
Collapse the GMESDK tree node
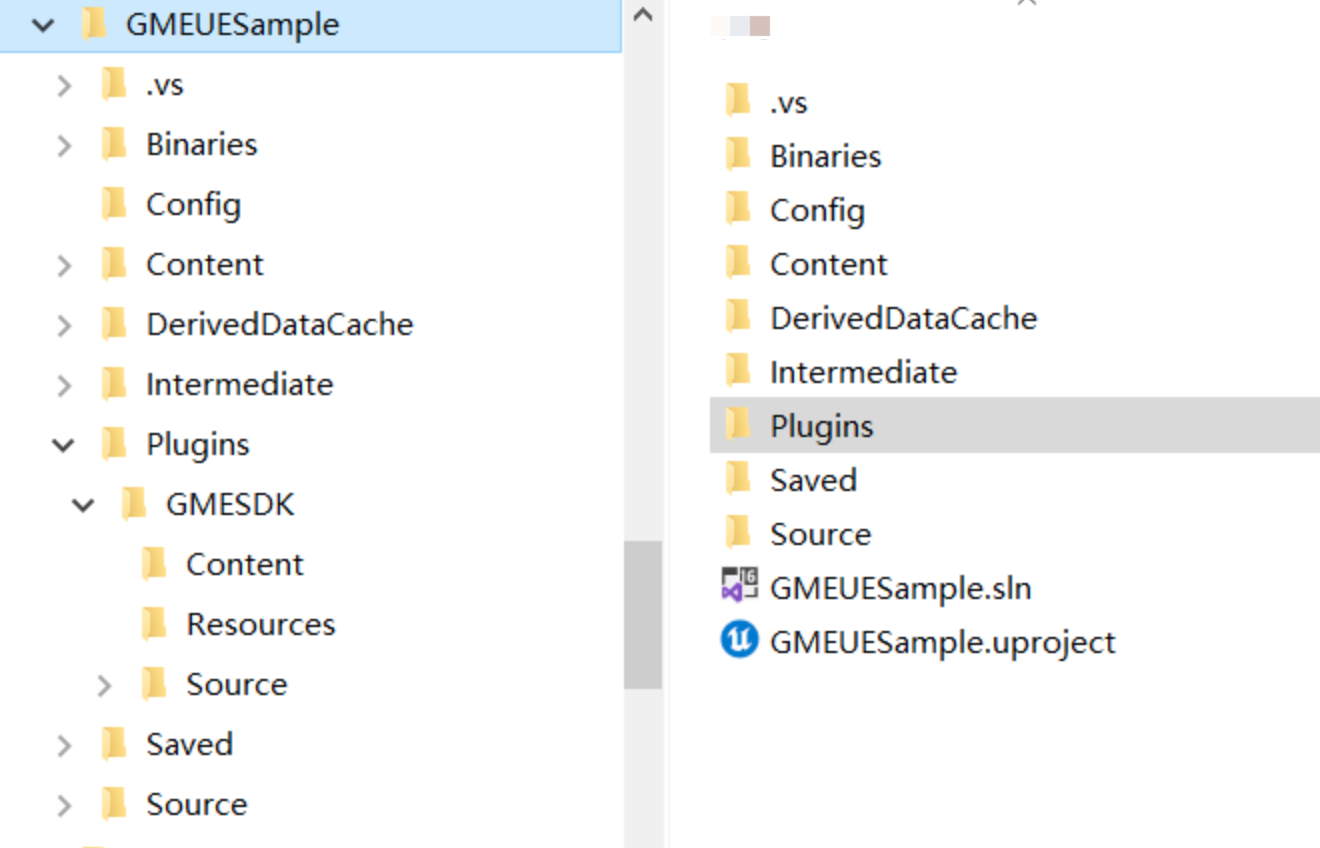(84, 504)
